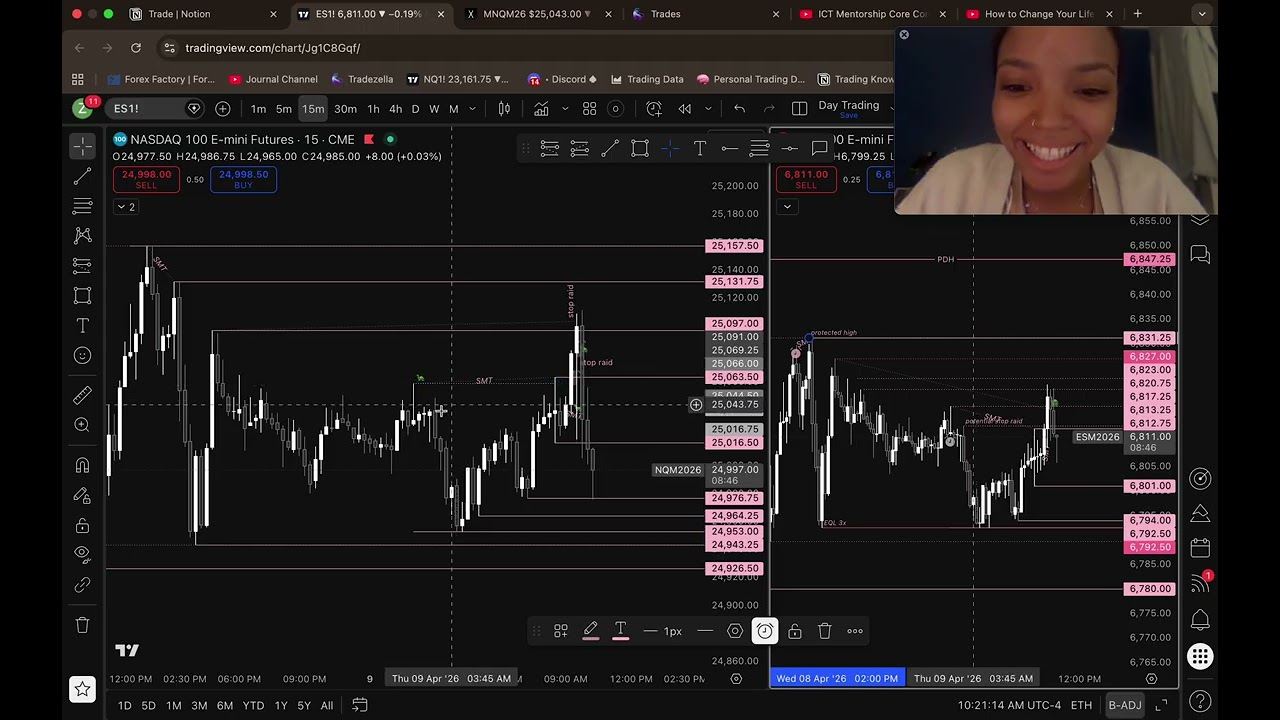Click the drawing text color swatch

[620, 631]
